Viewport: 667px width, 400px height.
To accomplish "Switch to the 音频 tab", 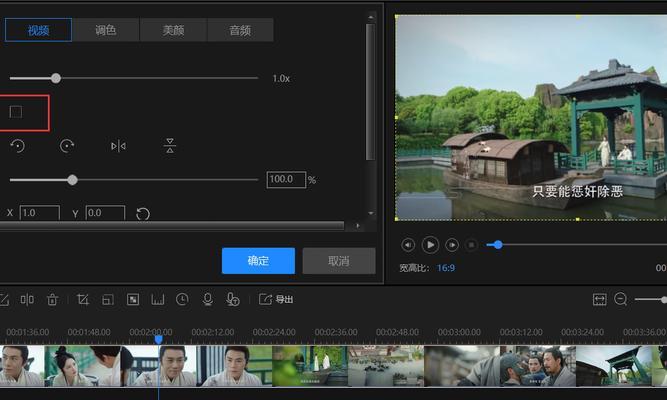I will (x=240, y=30).
